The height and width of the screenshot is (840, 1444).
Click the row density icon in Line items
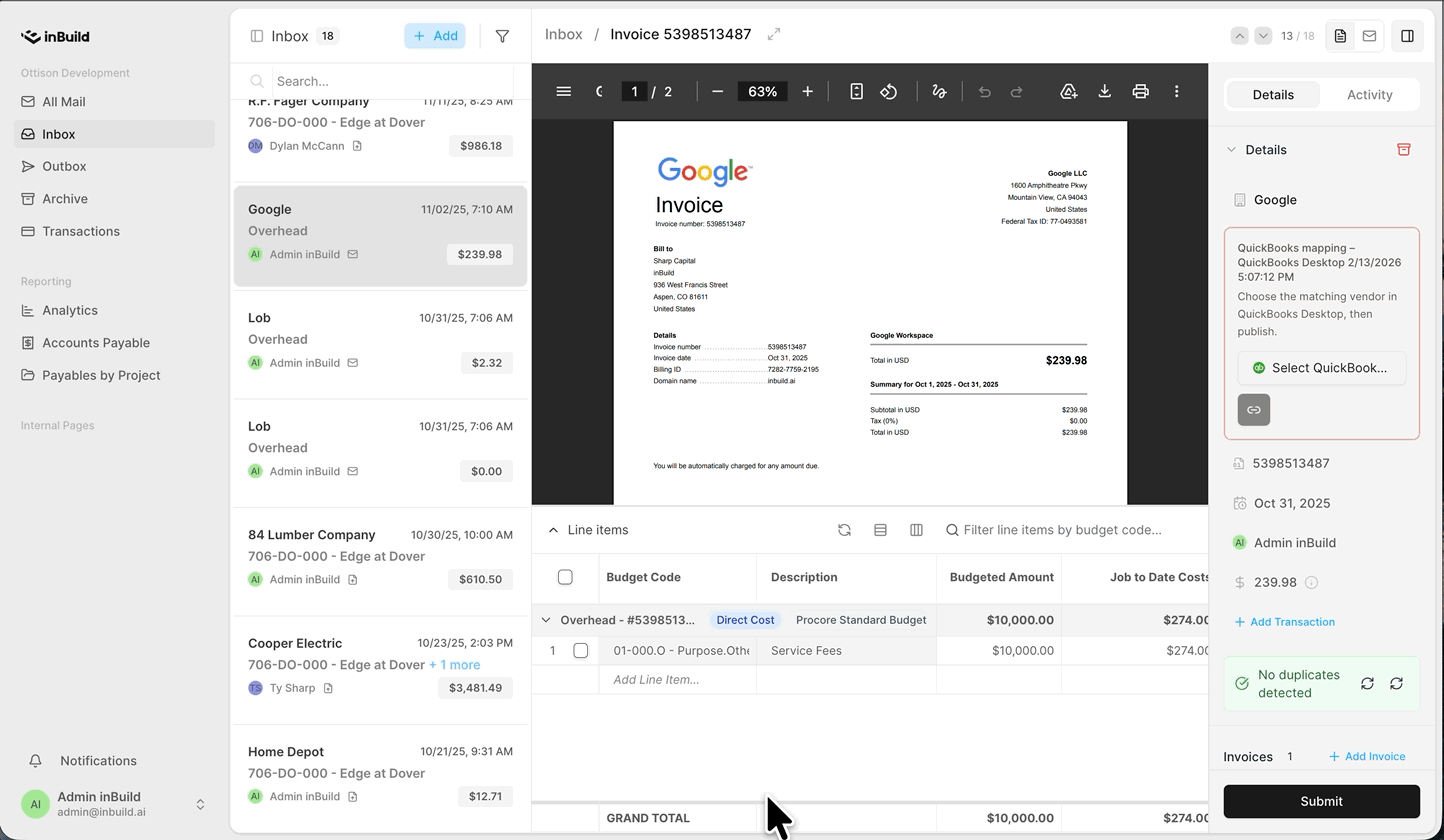click(881, 530)
